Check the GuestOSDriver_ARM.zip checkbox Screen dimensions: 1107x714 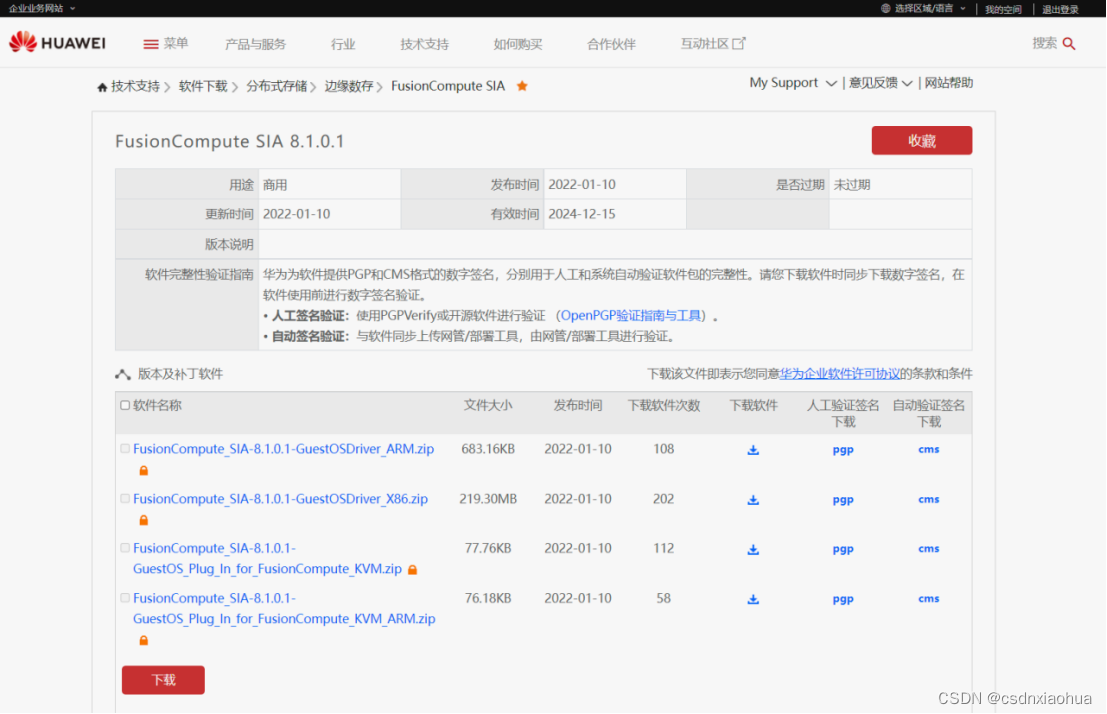(x=125, y=448)
